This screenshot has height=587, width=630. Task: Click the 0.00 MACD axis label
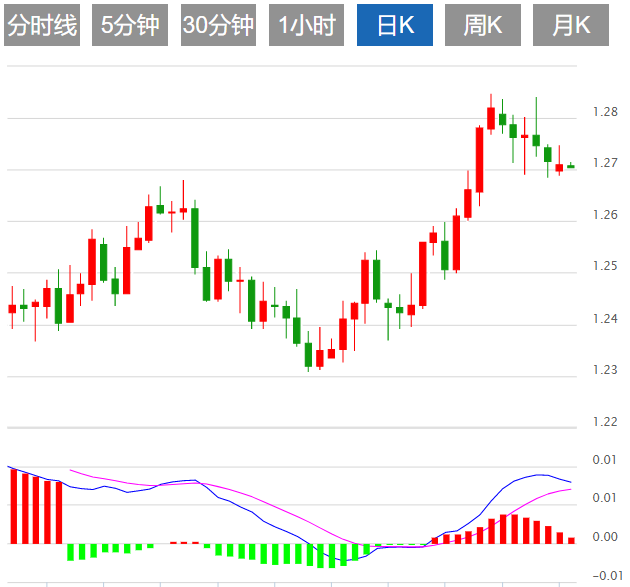605,537
